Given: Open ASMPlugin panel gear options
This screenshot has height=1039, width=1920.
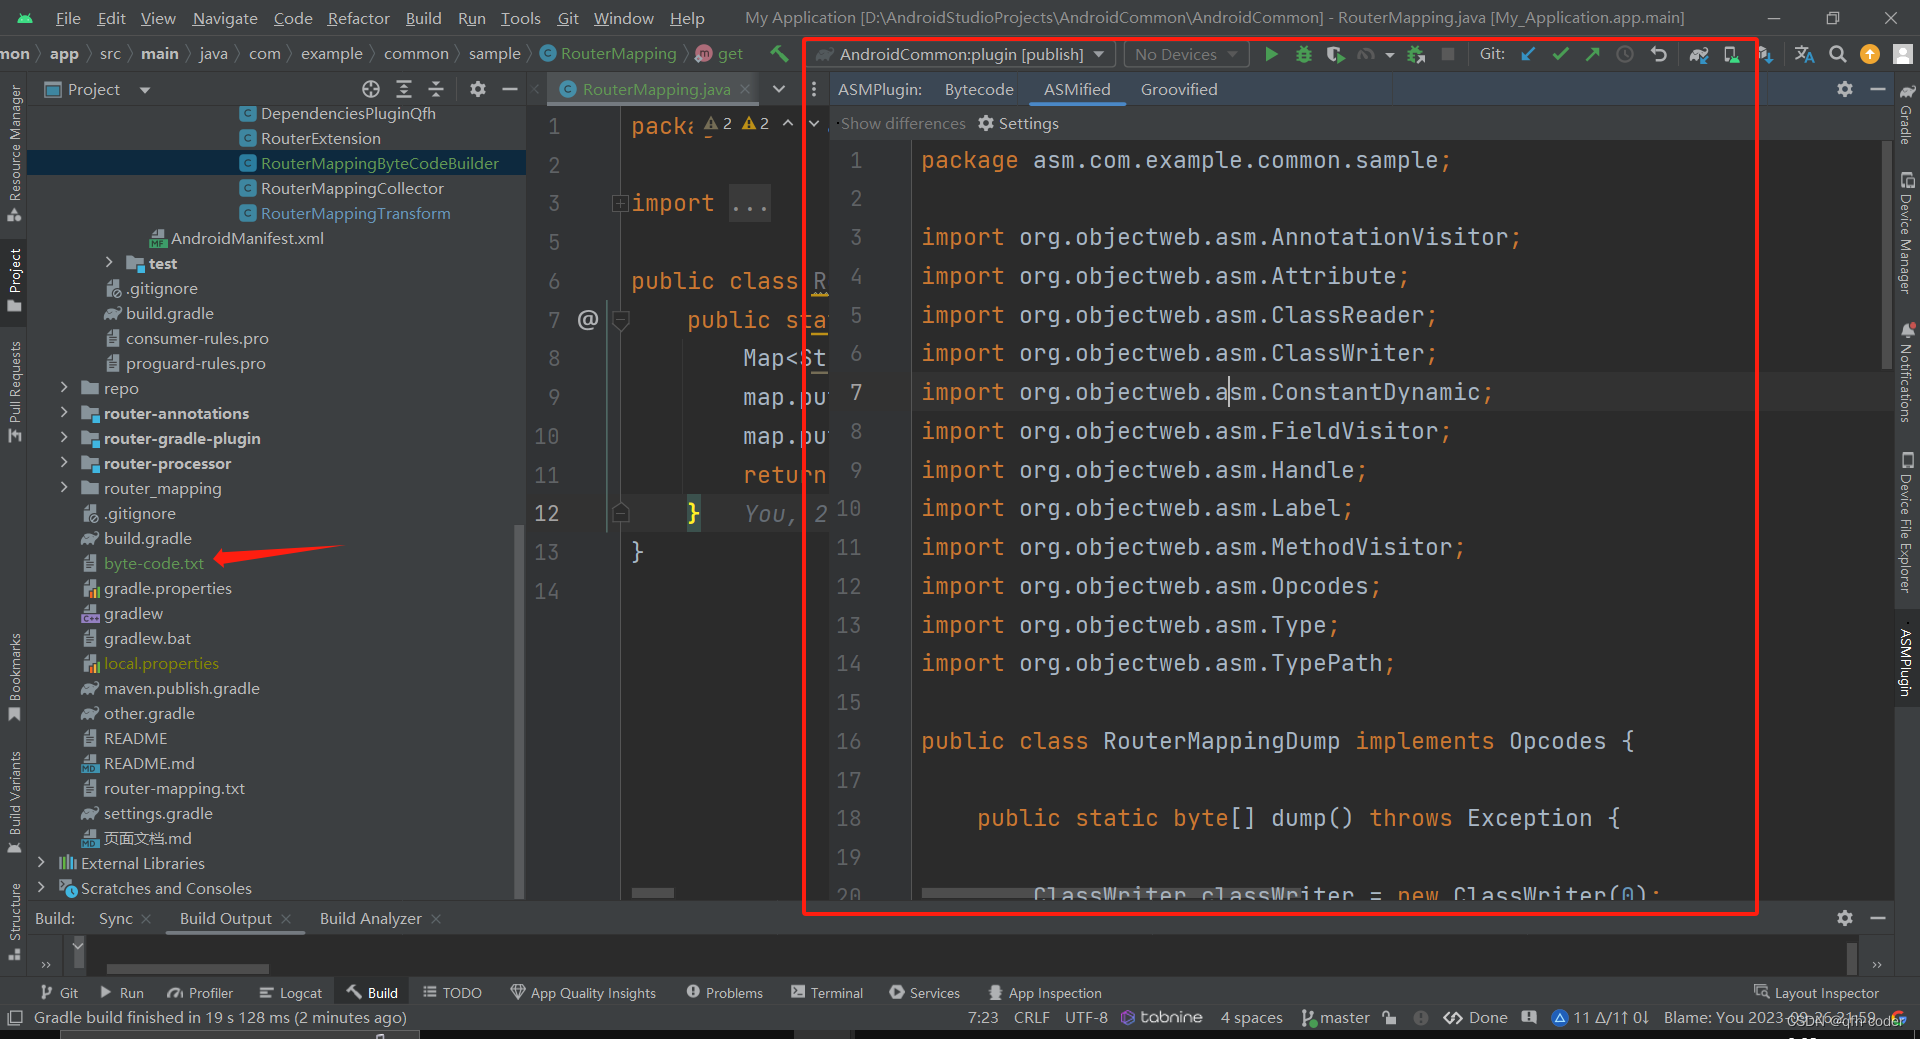Looking at the screenshot, I should coord(1845,89).
